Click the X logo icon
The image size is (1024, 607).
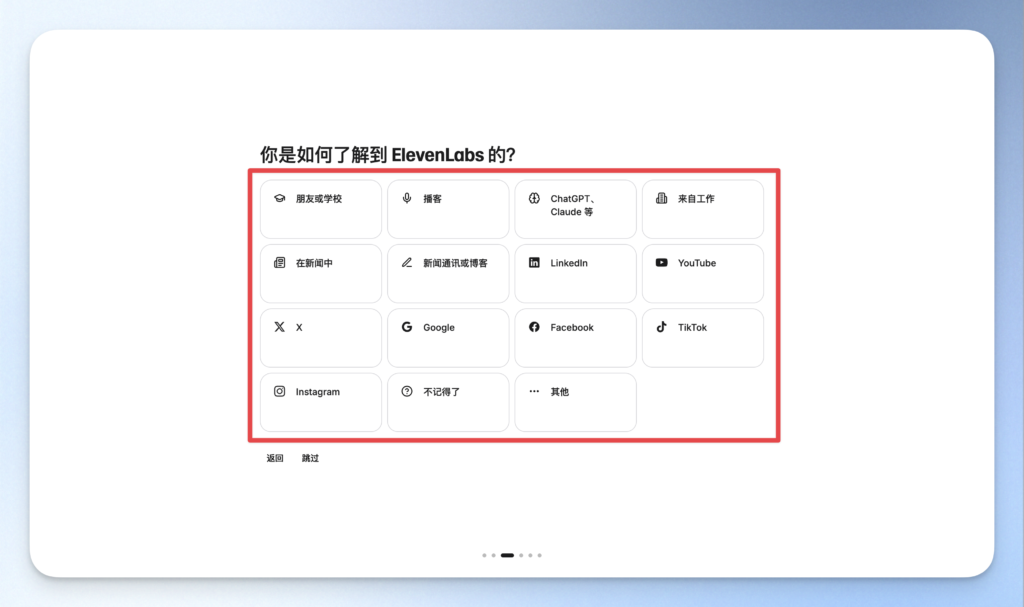pyautogui.click(x=280, y=327)
